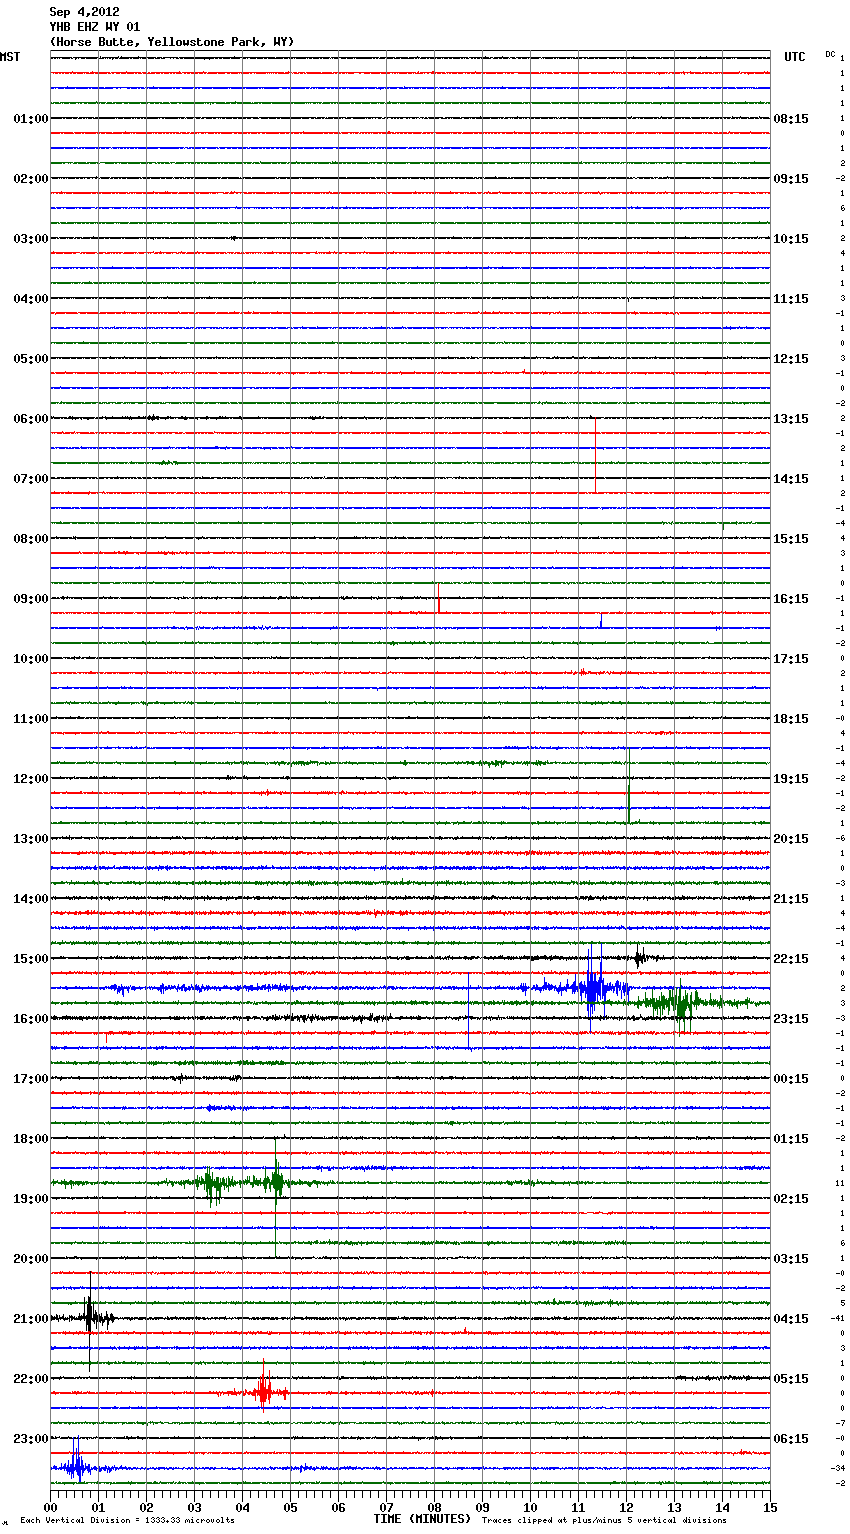Click the 'Traces clipped at plus/minus 5' footnote

coord(604,1521)
